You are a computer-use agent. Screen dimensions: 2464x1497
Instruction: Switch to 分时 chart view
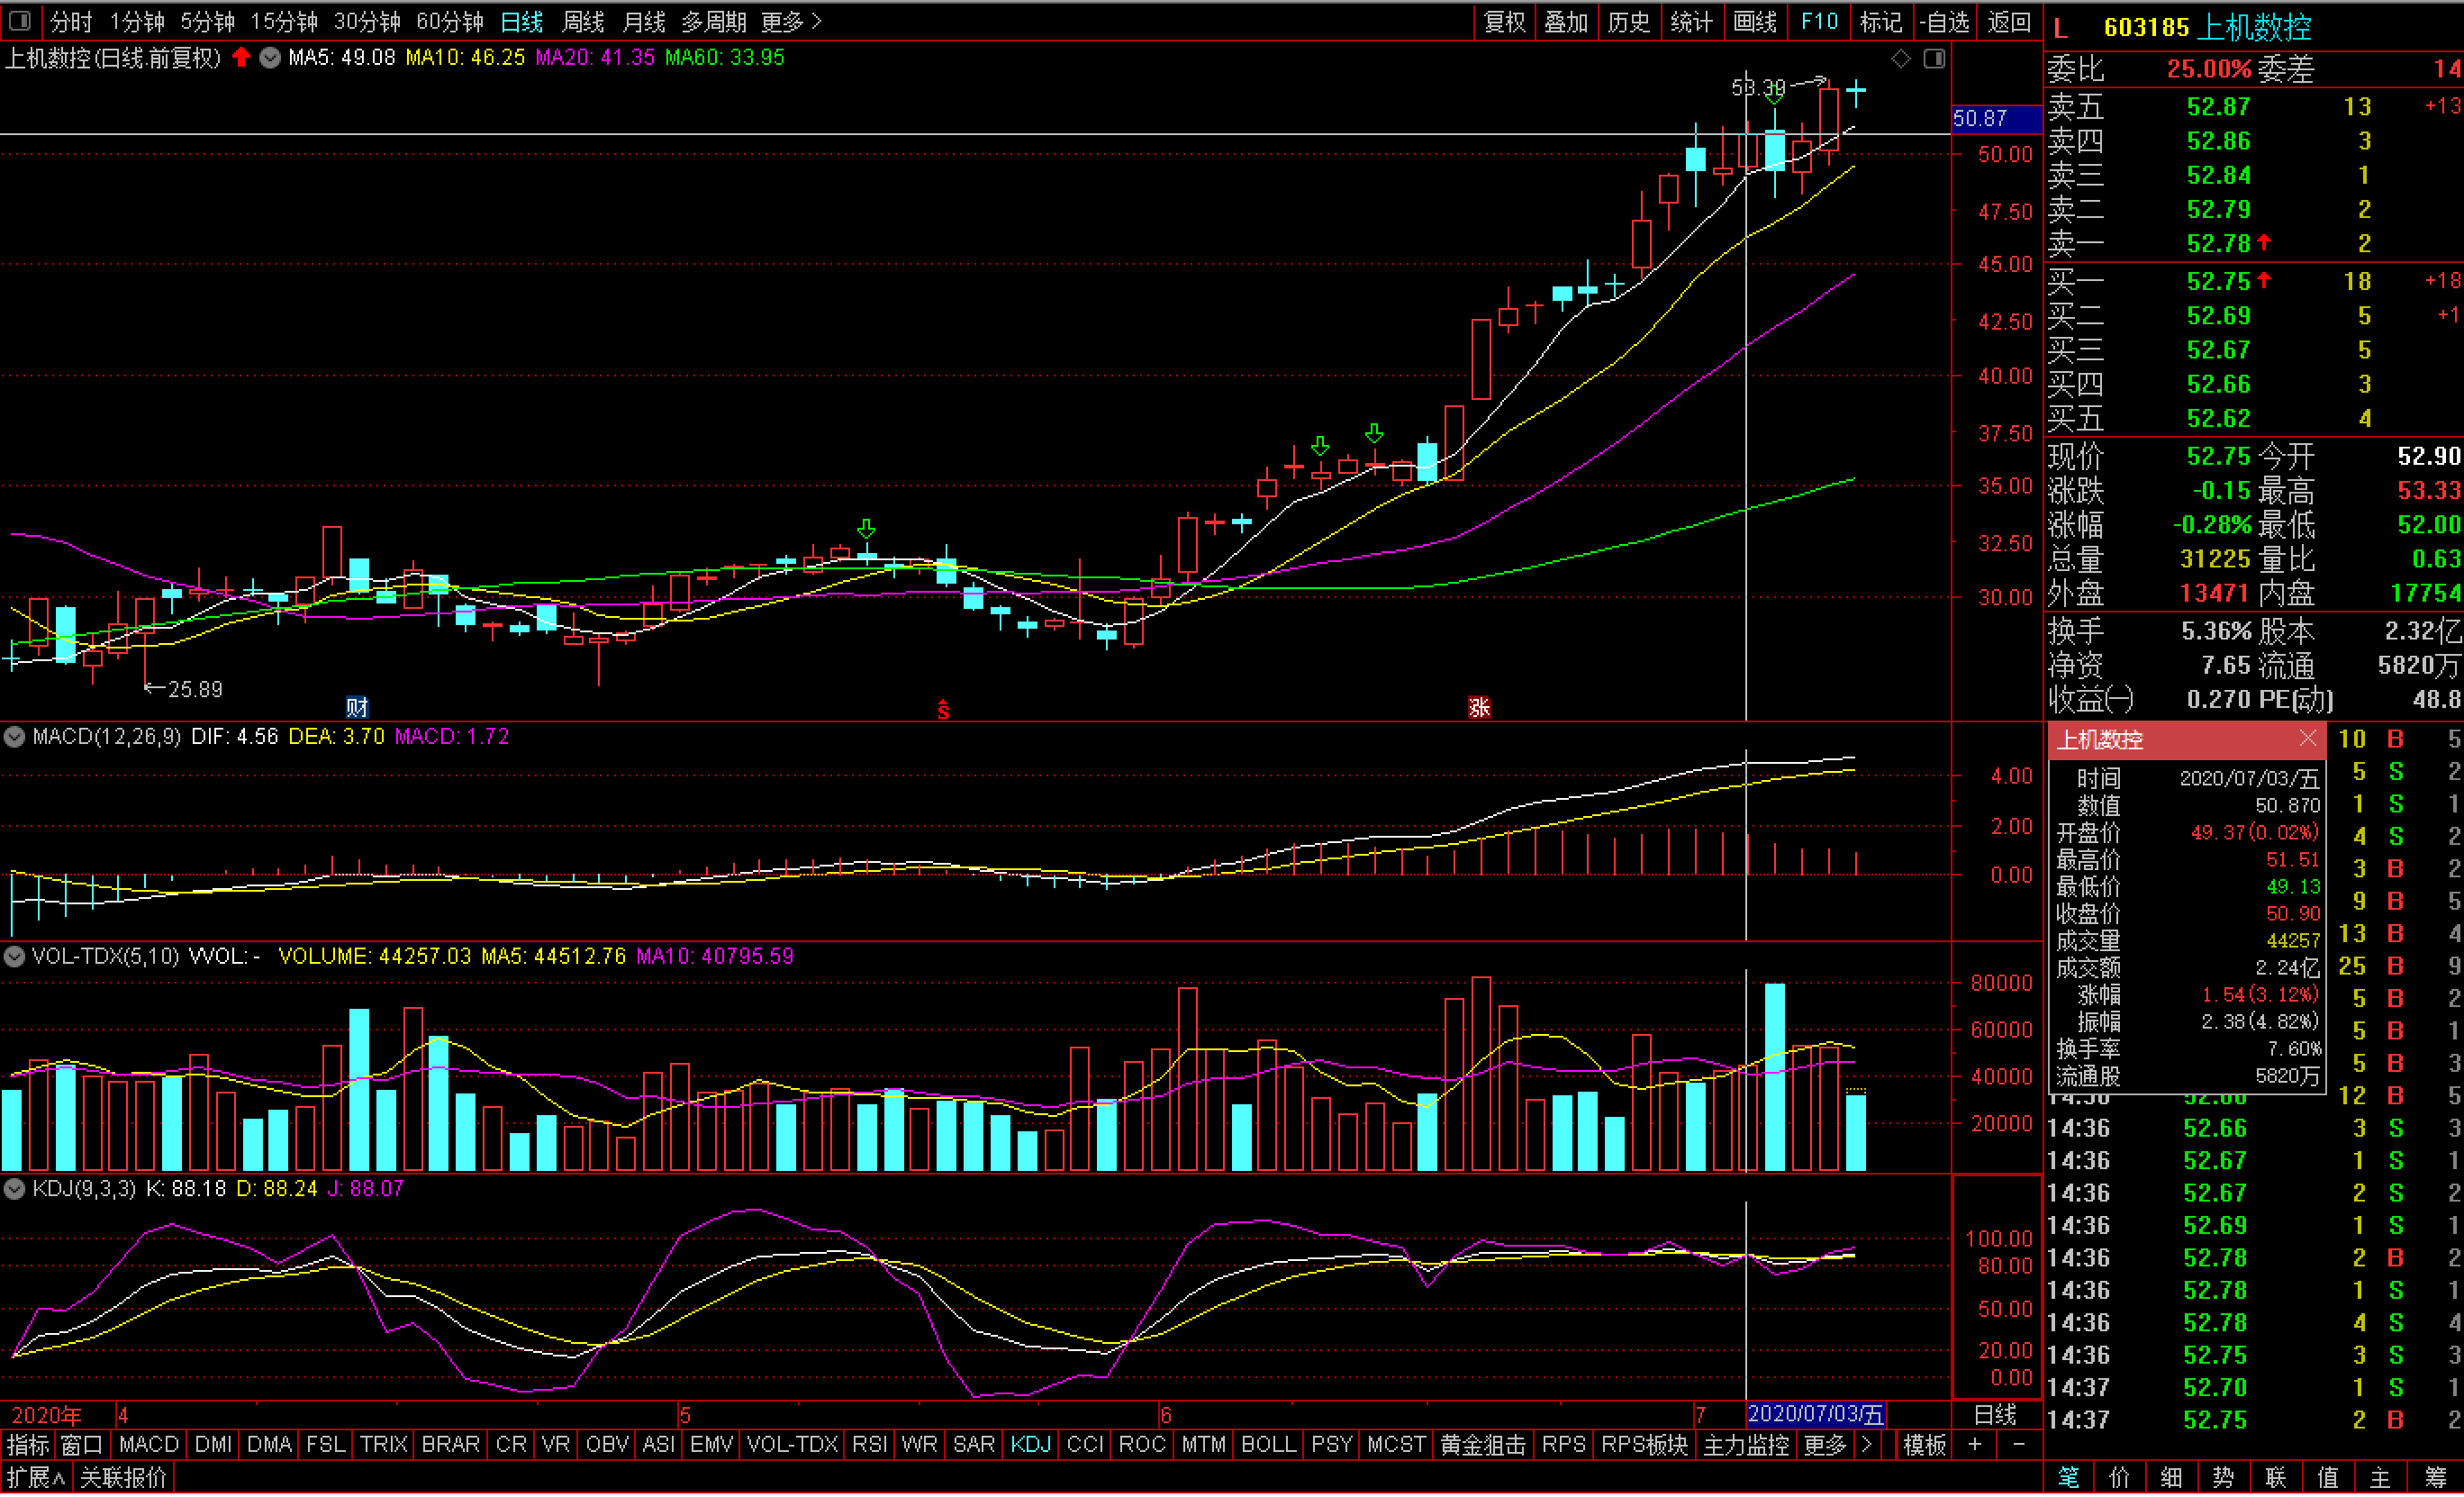(71, 21)
